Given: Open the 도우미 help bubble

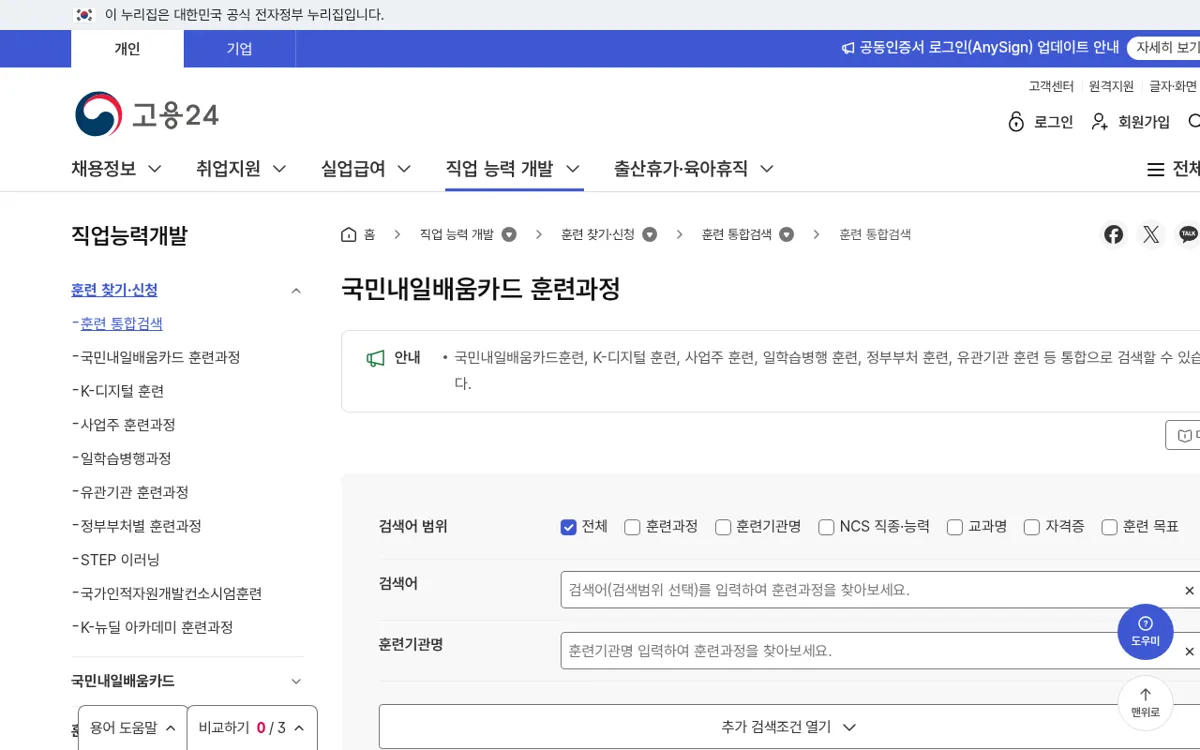Looking at the screenshot, I should (x=1145, y=632).
